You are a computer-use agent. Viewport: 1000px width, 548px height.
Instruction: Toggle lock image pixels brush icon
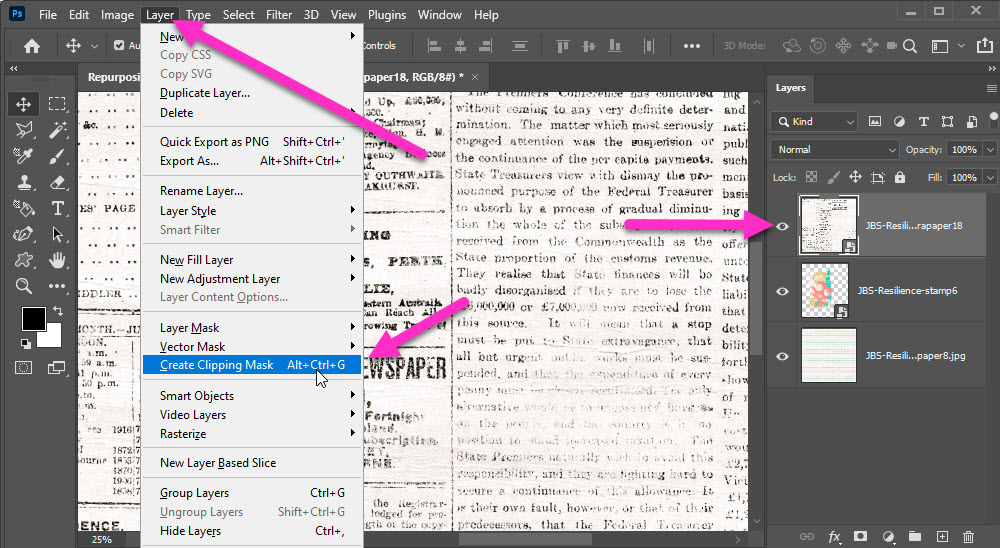834,177
